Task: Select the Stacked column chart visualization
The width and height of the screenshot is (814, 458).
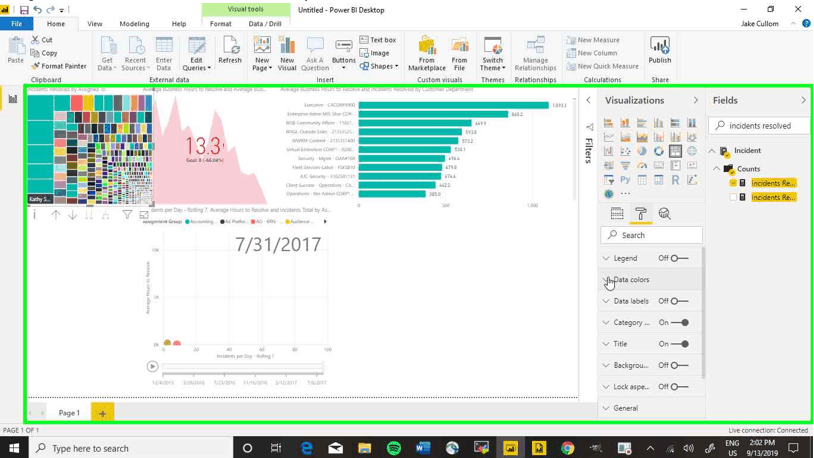Action: click(x=625, y=123)
